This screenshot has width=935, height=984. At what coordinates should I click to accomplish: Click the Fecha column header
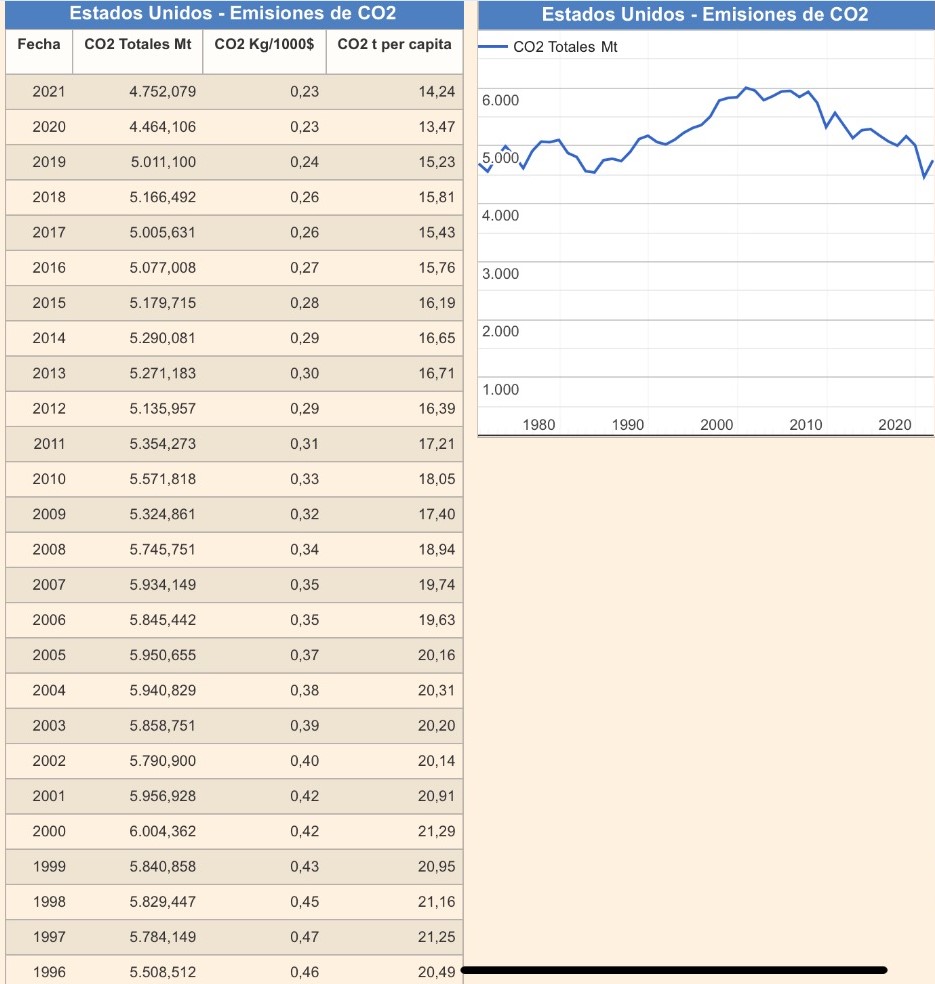tap(39, 45)
